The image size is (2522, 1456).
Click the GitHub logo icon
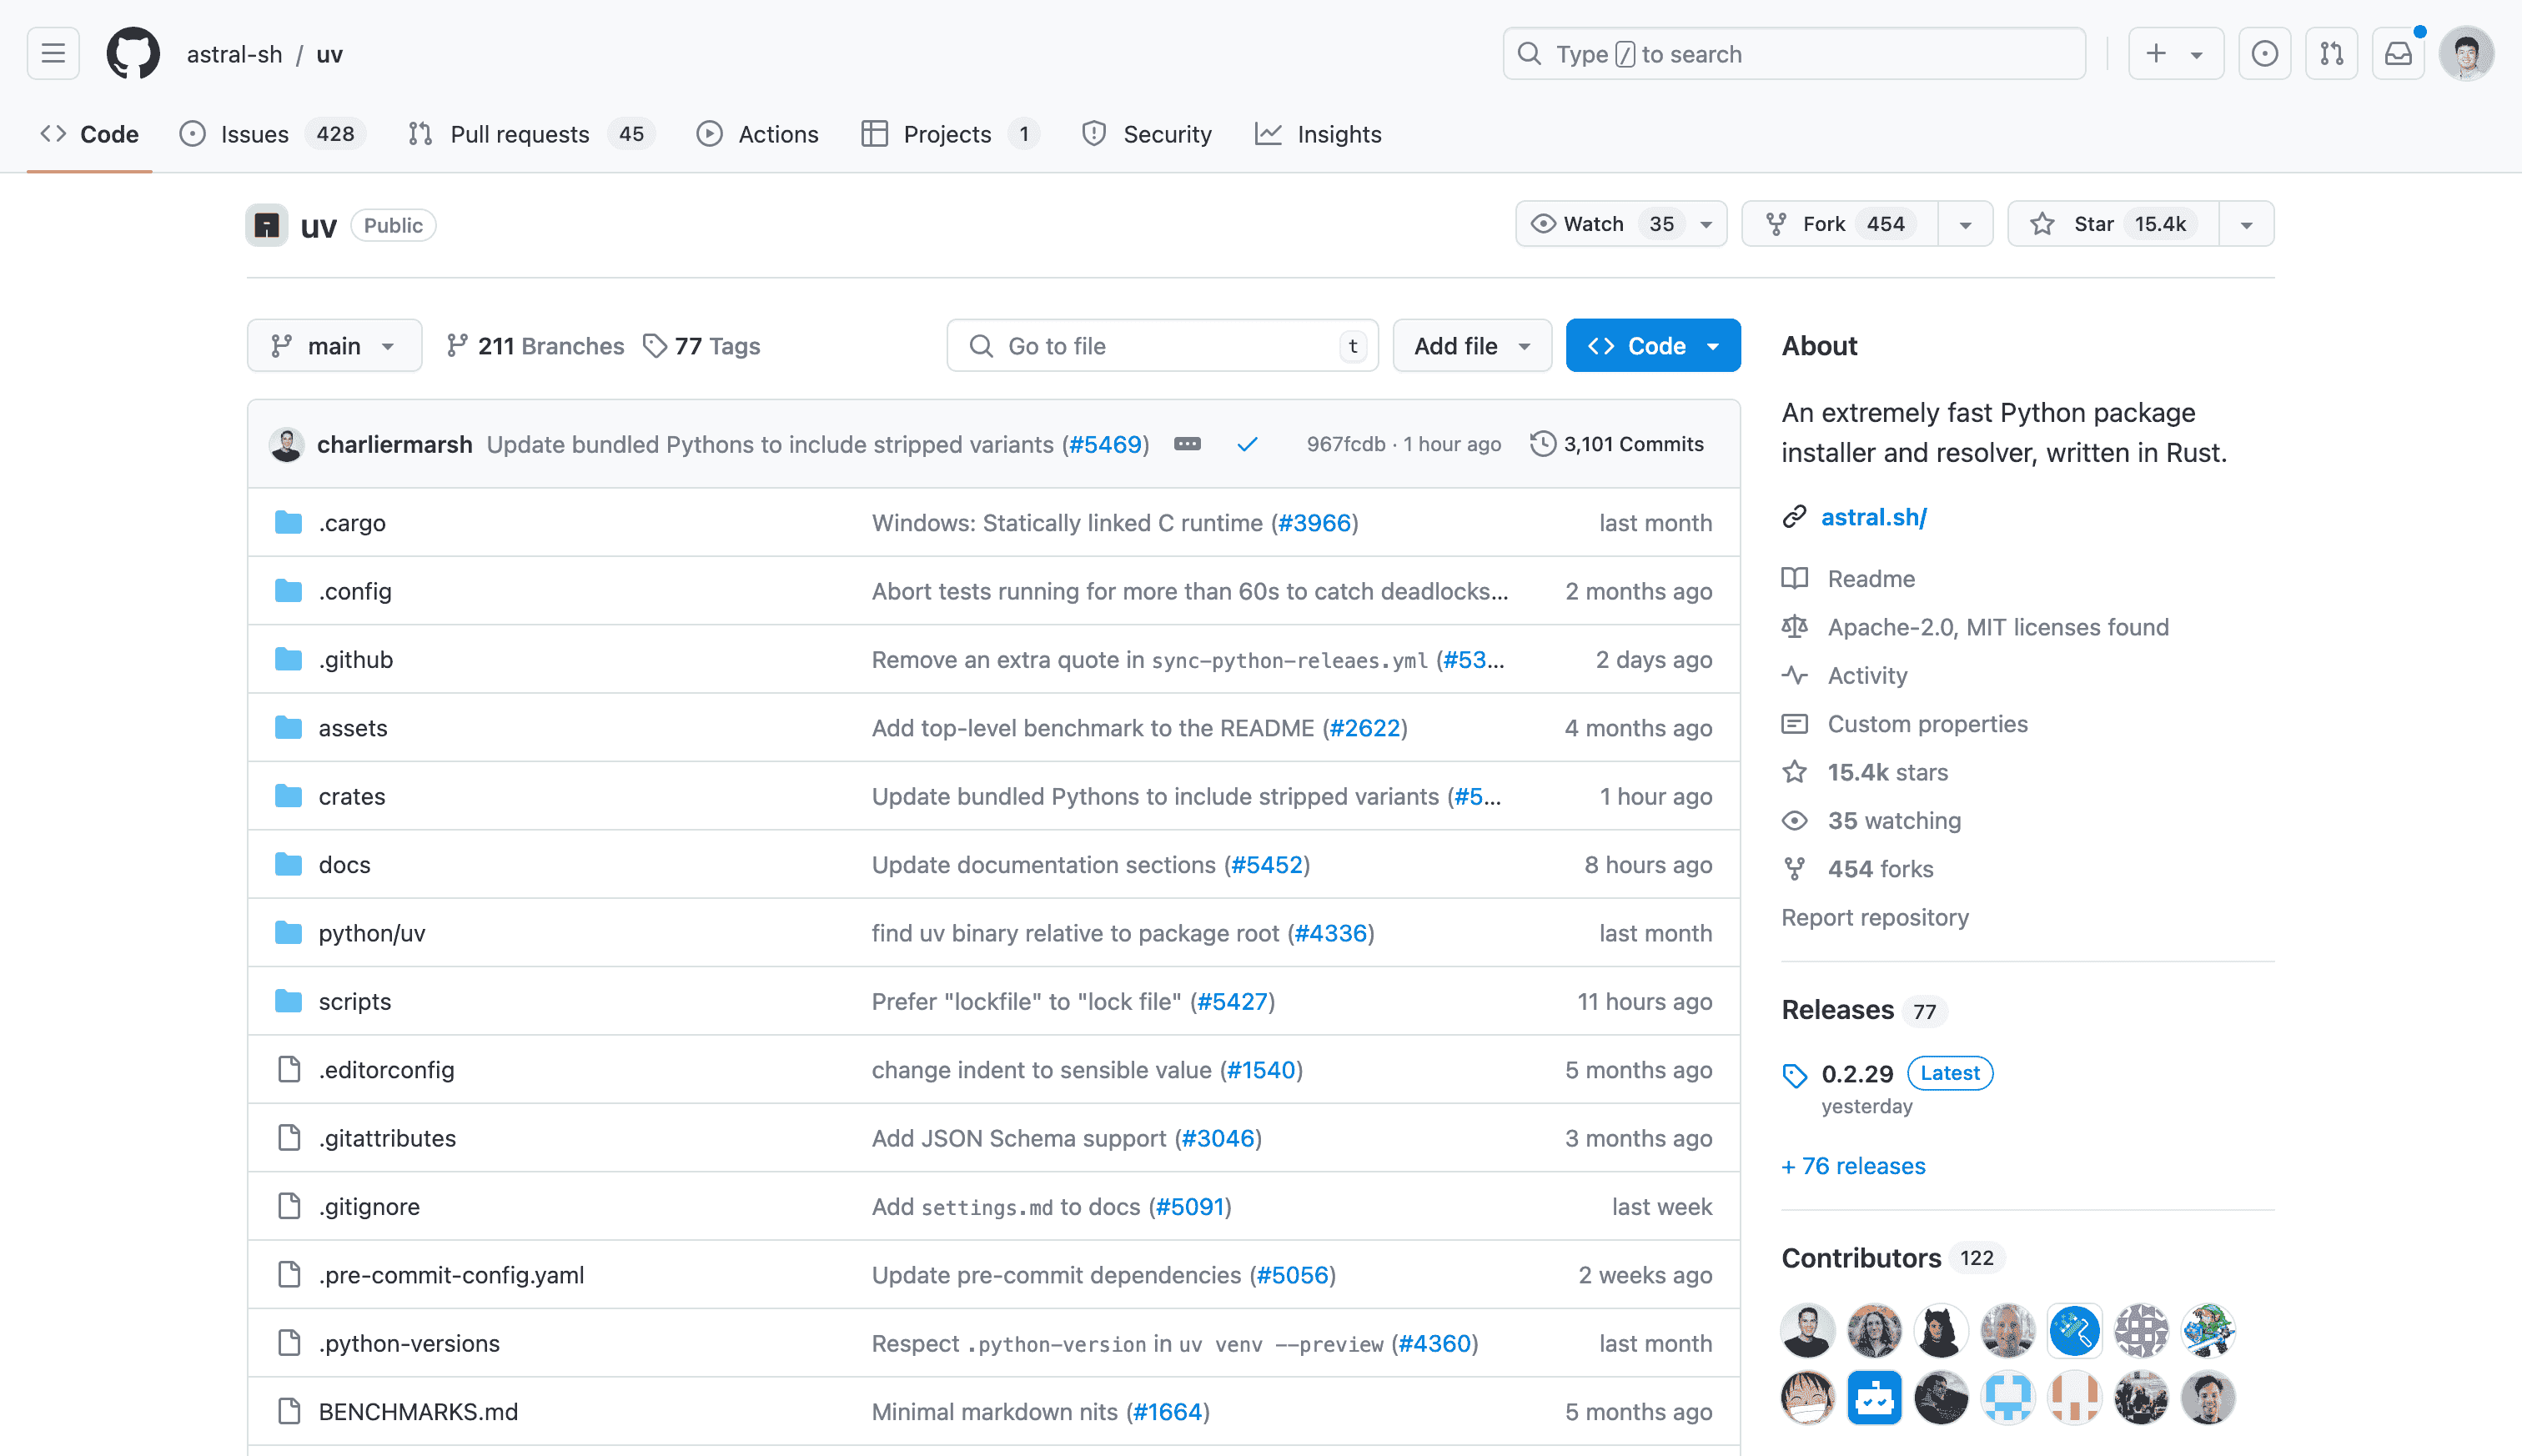pos(133,54)
